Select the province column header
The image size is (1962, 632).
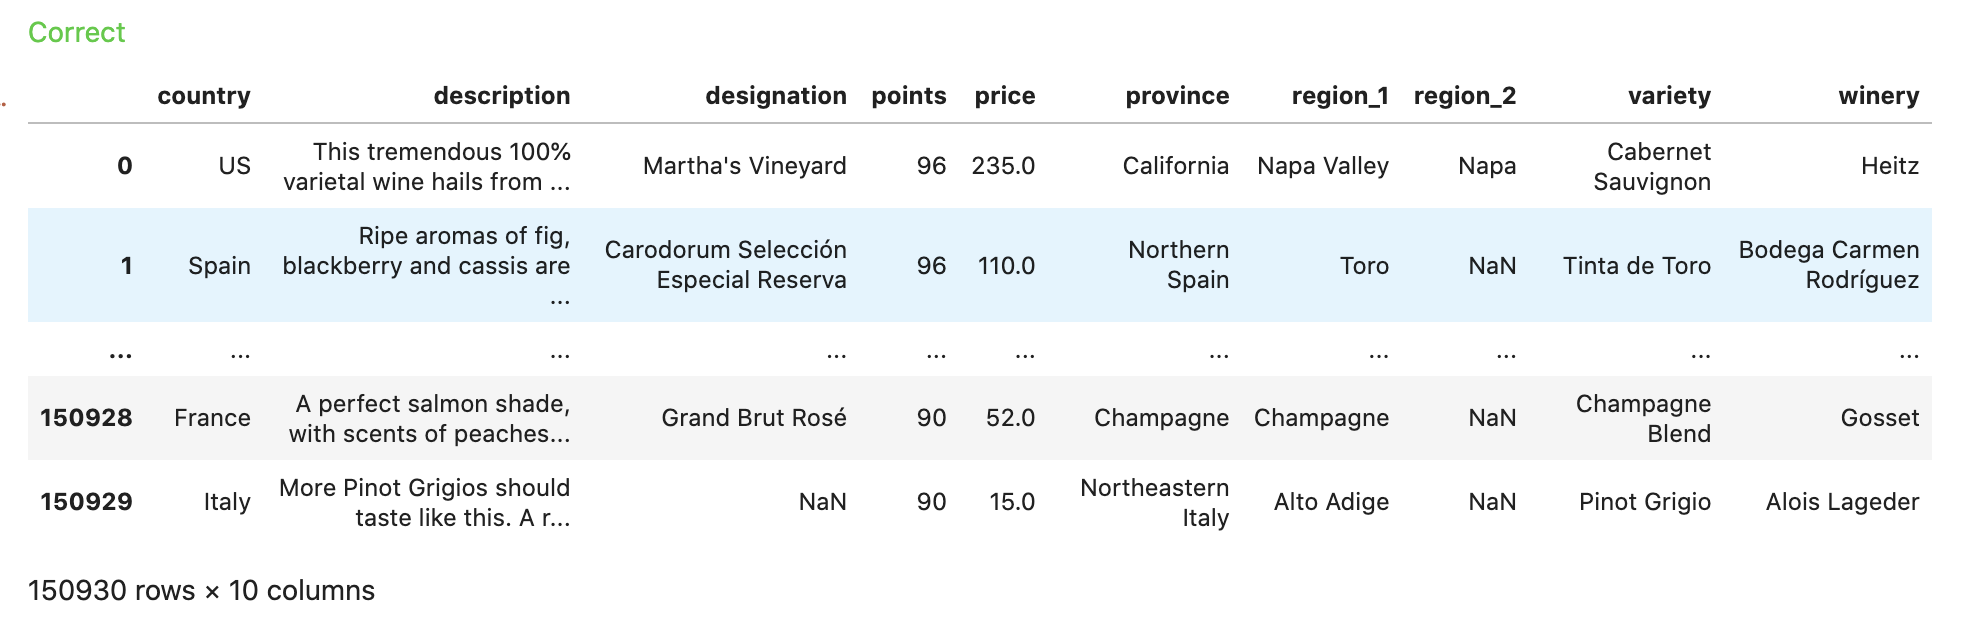click(x=1178, y=96)
